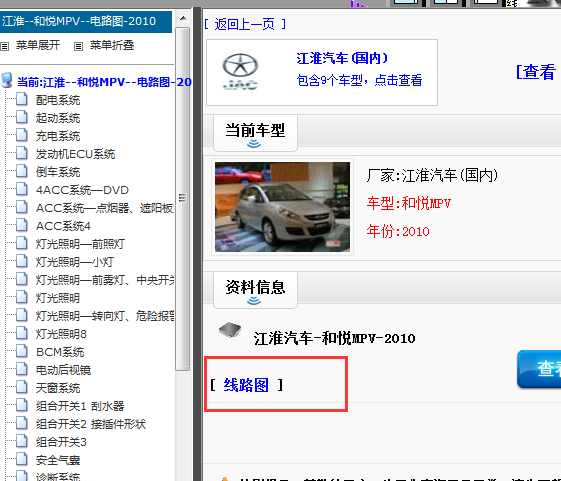Screen dimensions: 561x481
Task: Click the JAC brand logo
Action: point(240,72)
